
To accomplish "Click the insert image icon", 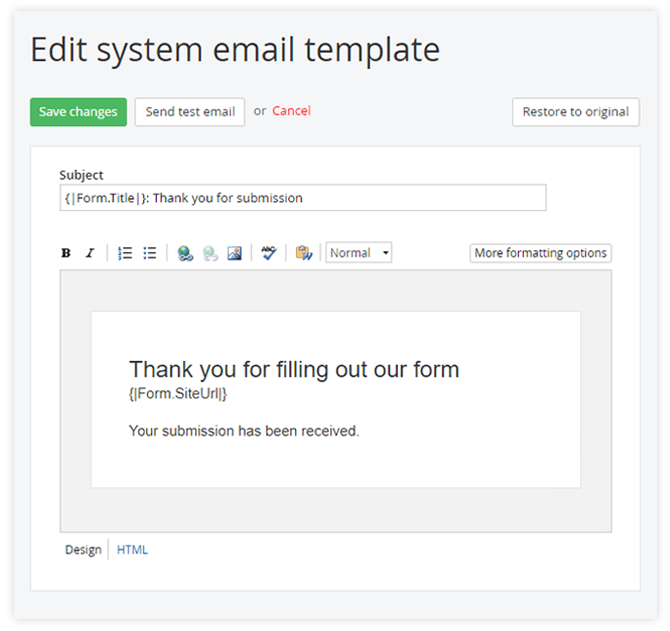I will (x=234, y=253).
